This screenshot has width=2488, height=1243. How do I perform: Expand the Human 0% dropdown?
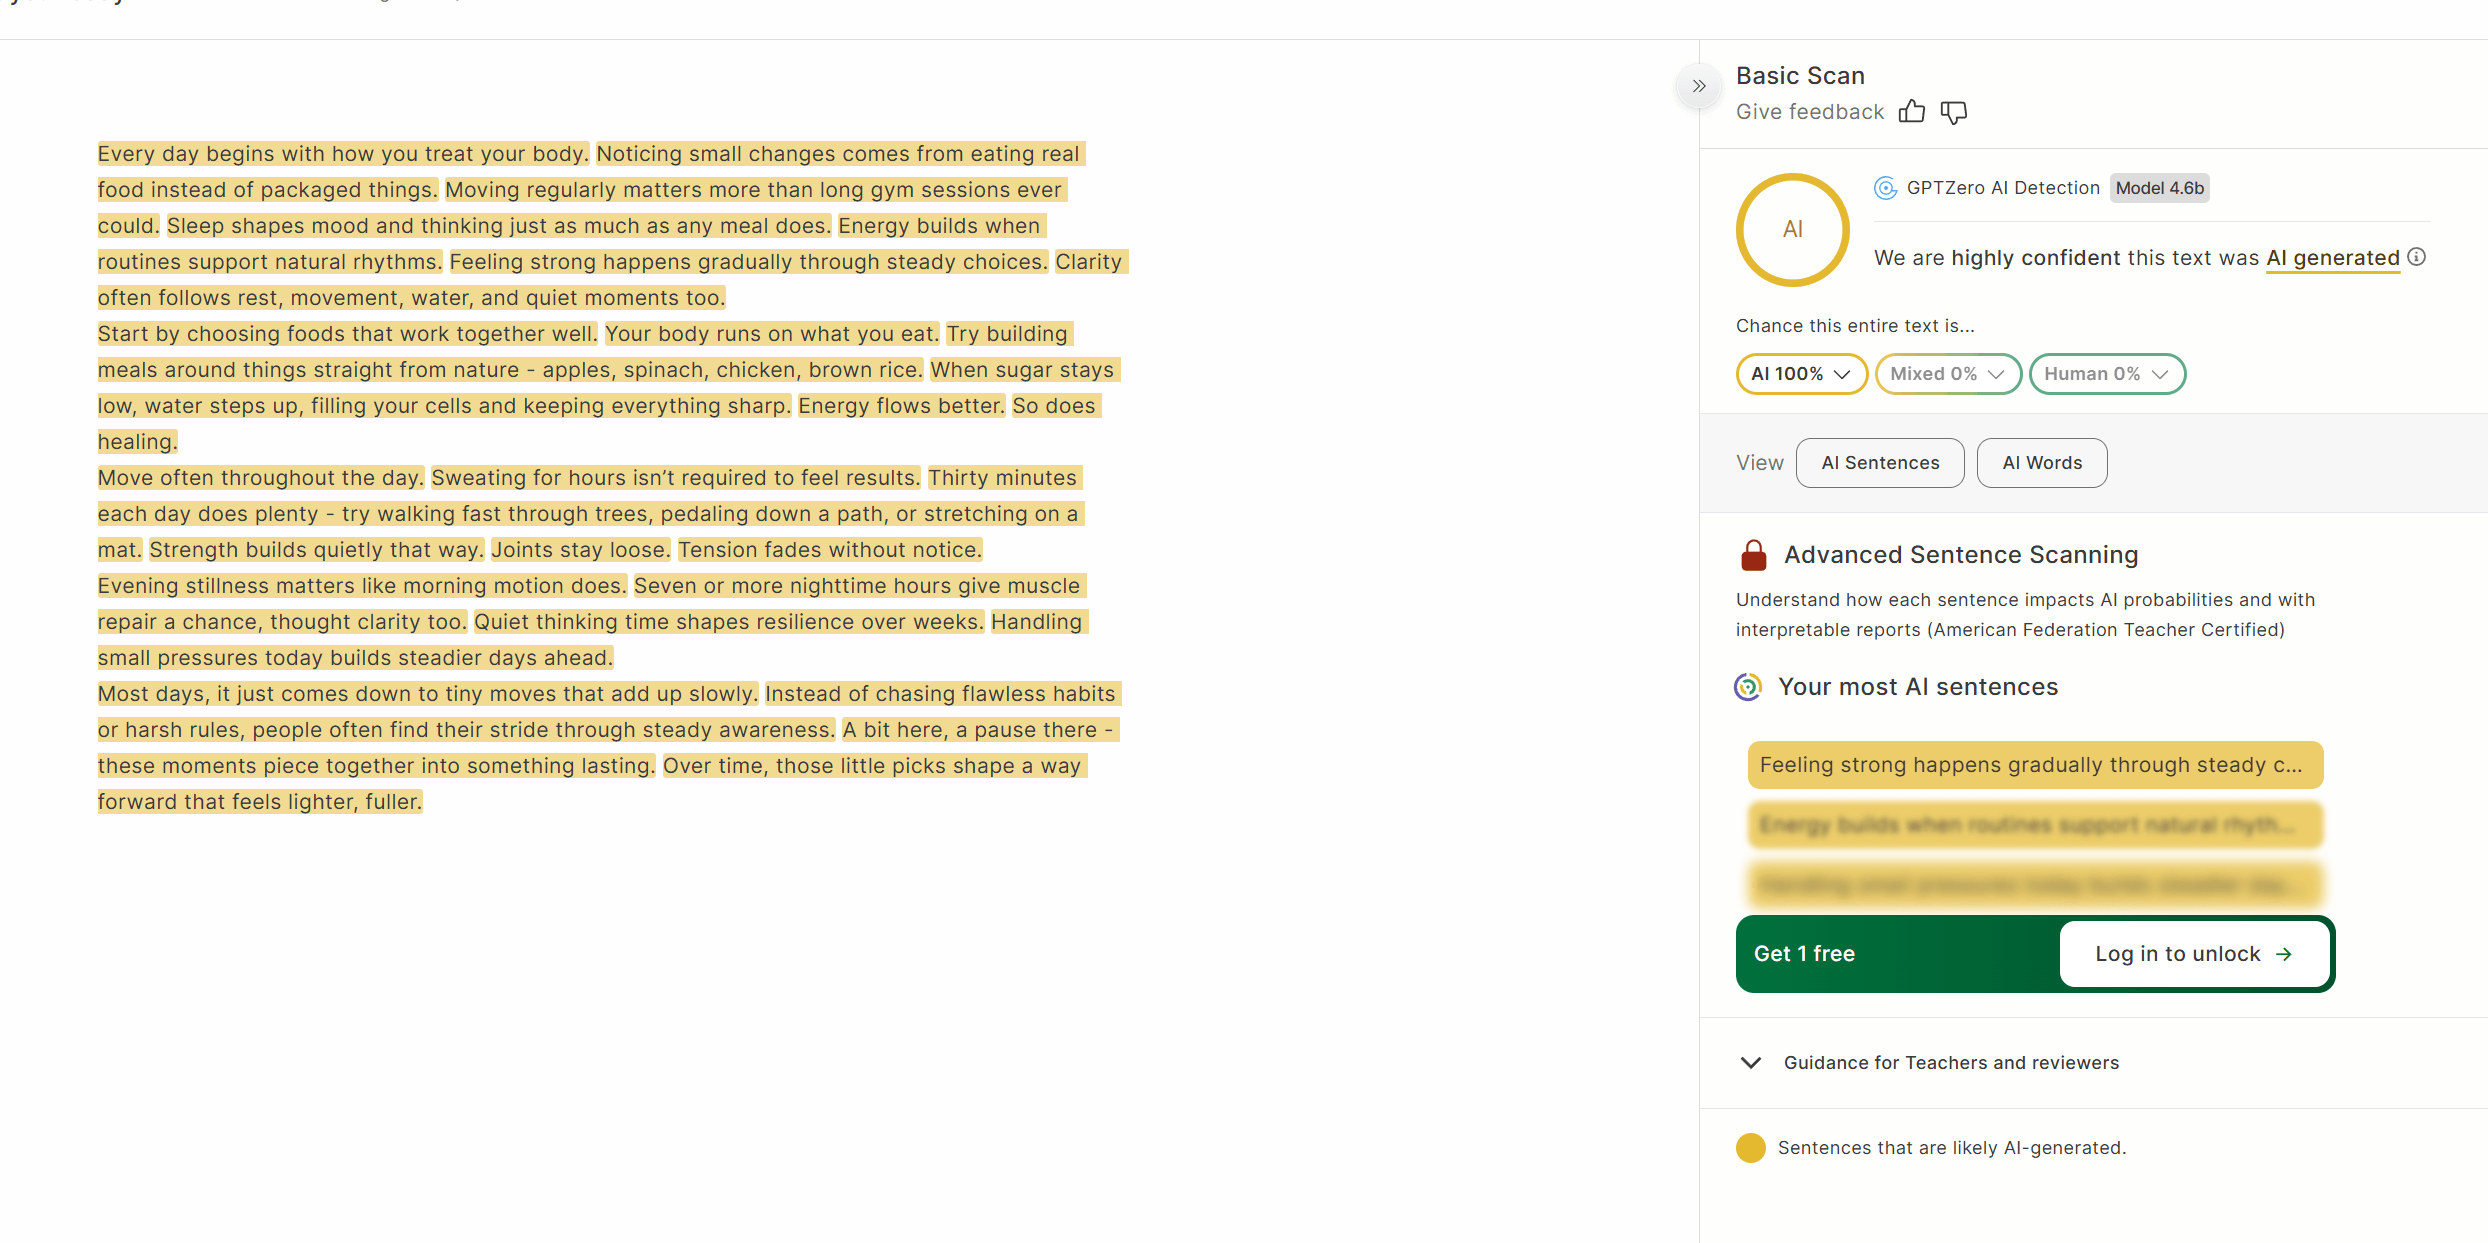tap(2106, 374)
